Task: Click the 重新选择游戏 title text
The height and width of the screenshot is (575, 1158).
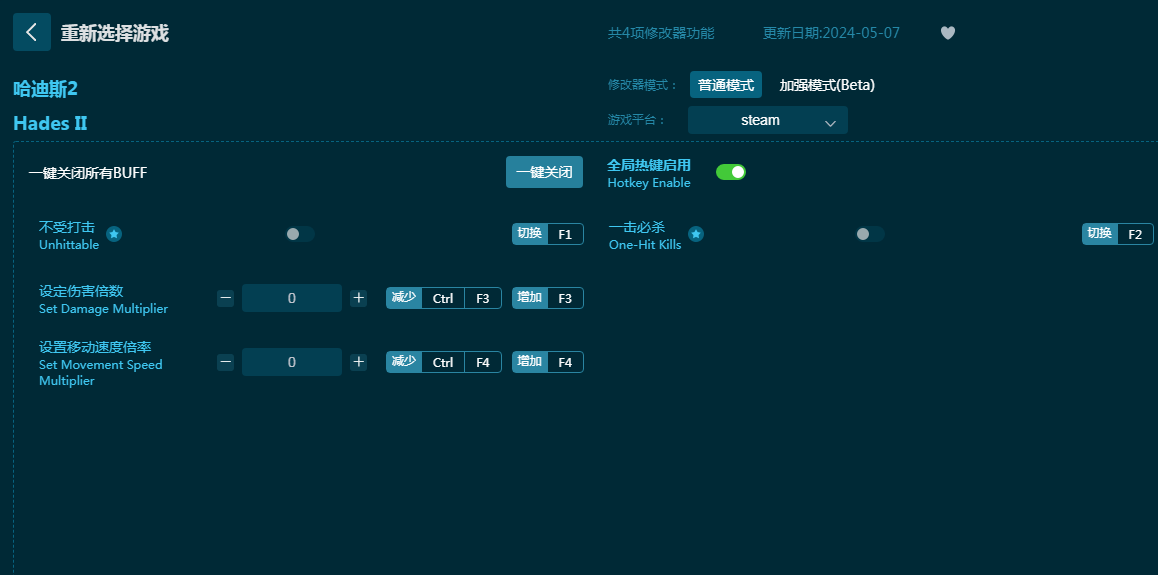Action: [x=114, y=33]
